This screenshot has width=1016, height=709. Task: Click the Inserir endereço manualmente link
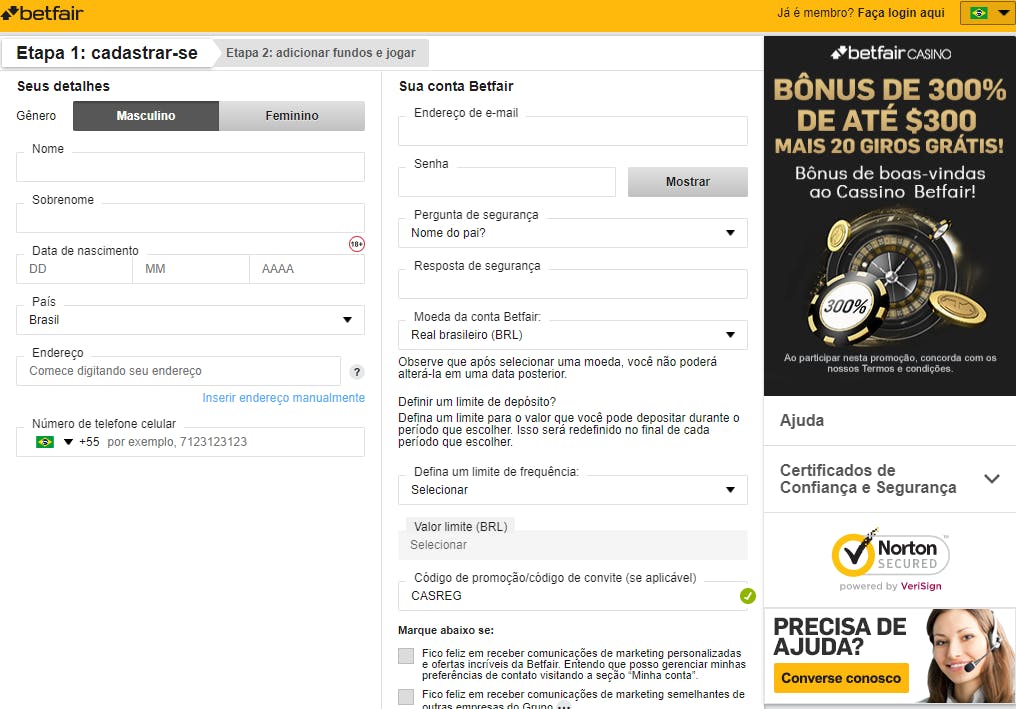(x=283, y=398)
